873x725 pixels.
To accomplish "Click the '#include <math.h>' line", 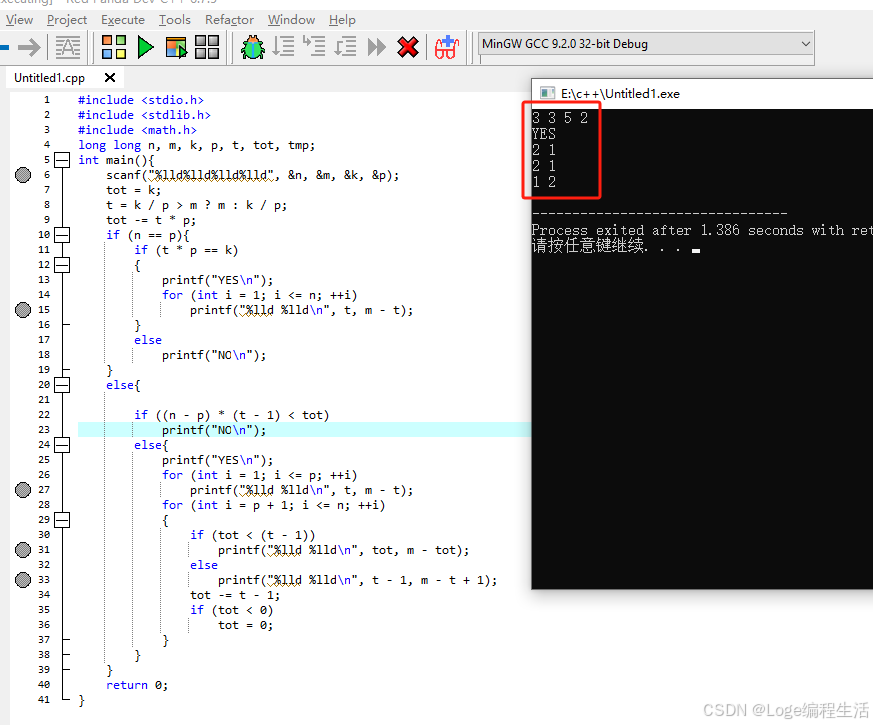I will pos(137,130).
